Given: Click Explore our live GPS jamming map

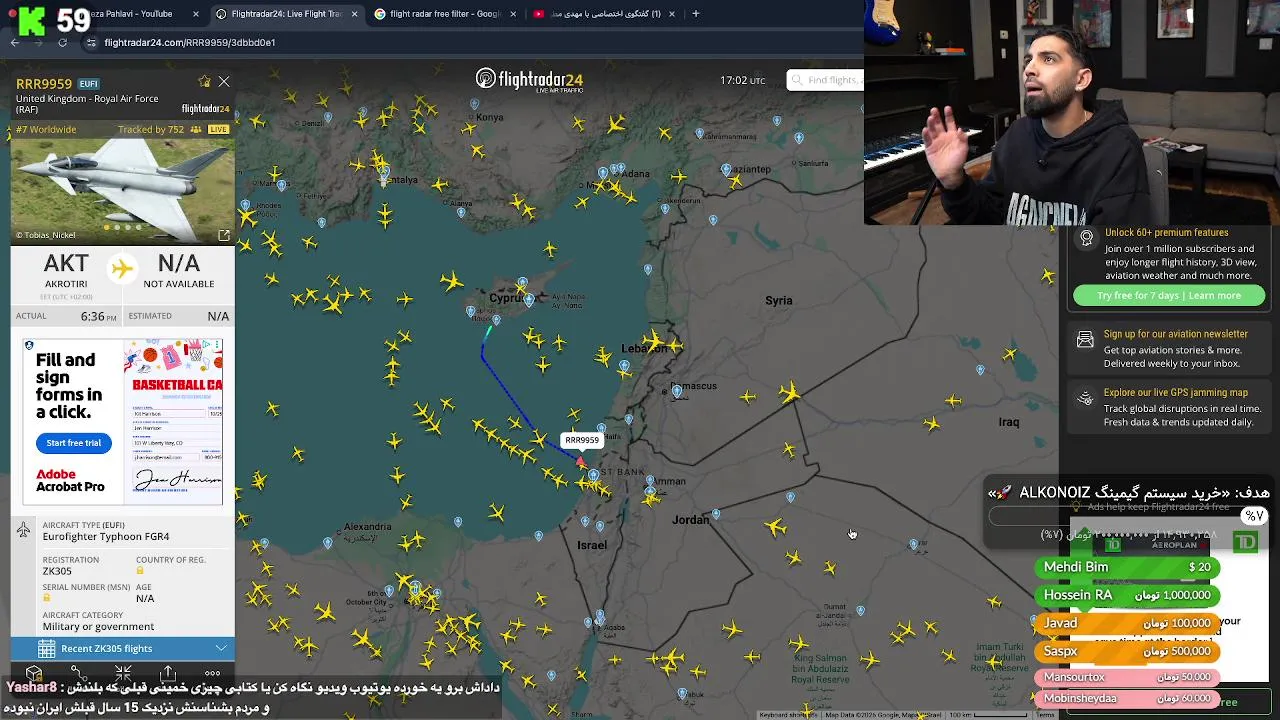Looking at the screenshot, I should 1176,393.
